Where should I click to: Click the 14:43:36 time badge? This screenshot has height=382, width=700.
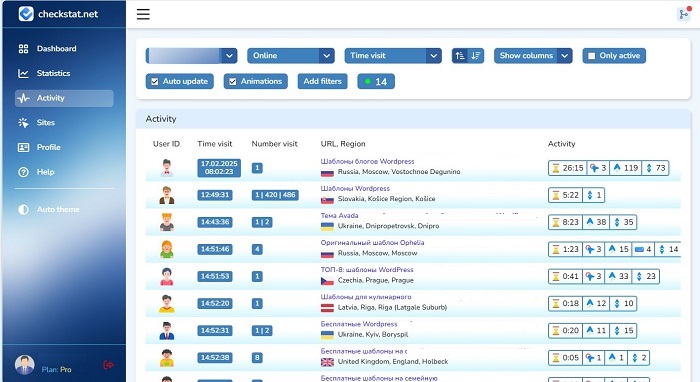tap(215, 222)
